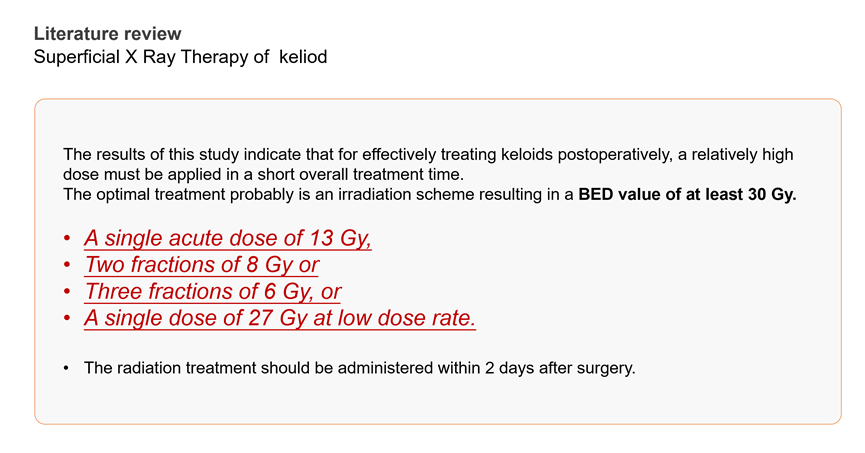
Task: Open "A single acute dose of 13 Gy" link
Action: tap(228, 239)
